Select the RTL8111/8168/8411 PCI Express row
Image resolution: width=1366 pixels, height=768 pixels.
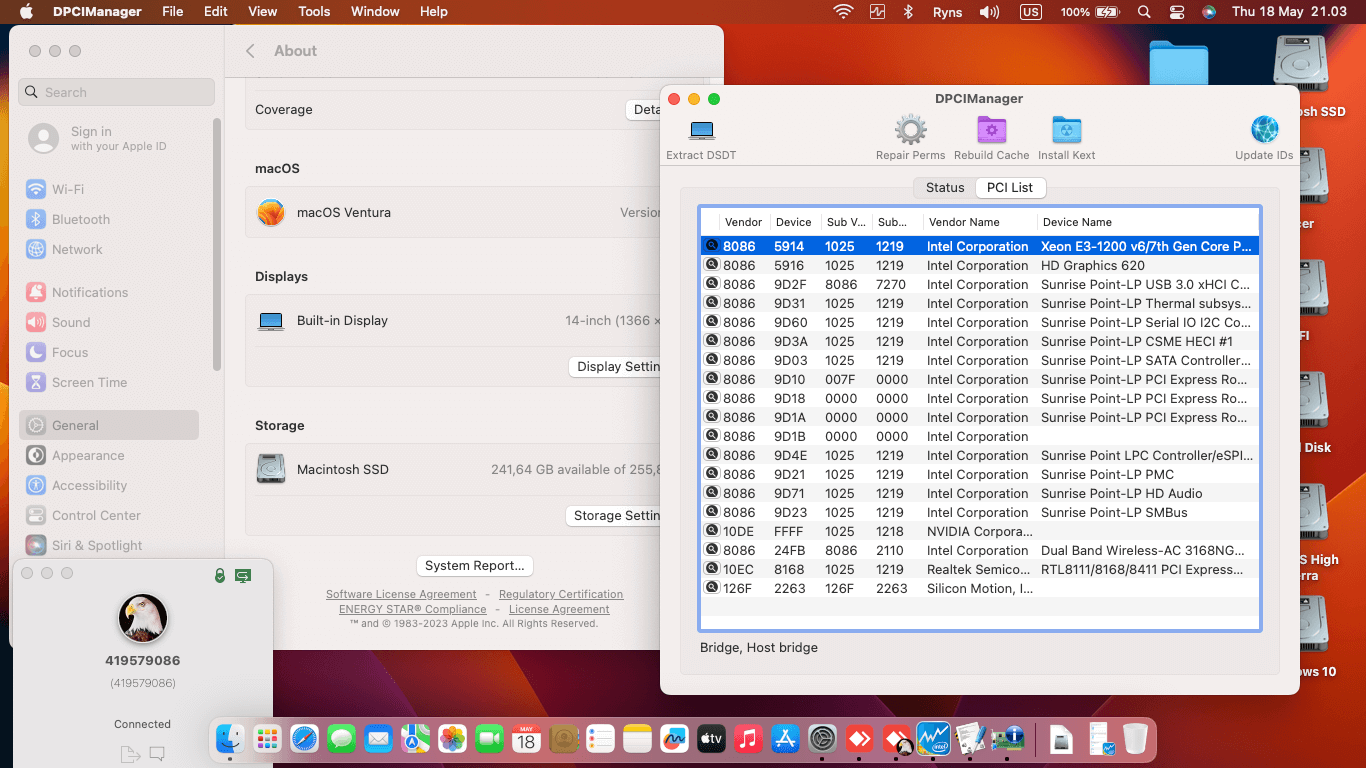980,569
